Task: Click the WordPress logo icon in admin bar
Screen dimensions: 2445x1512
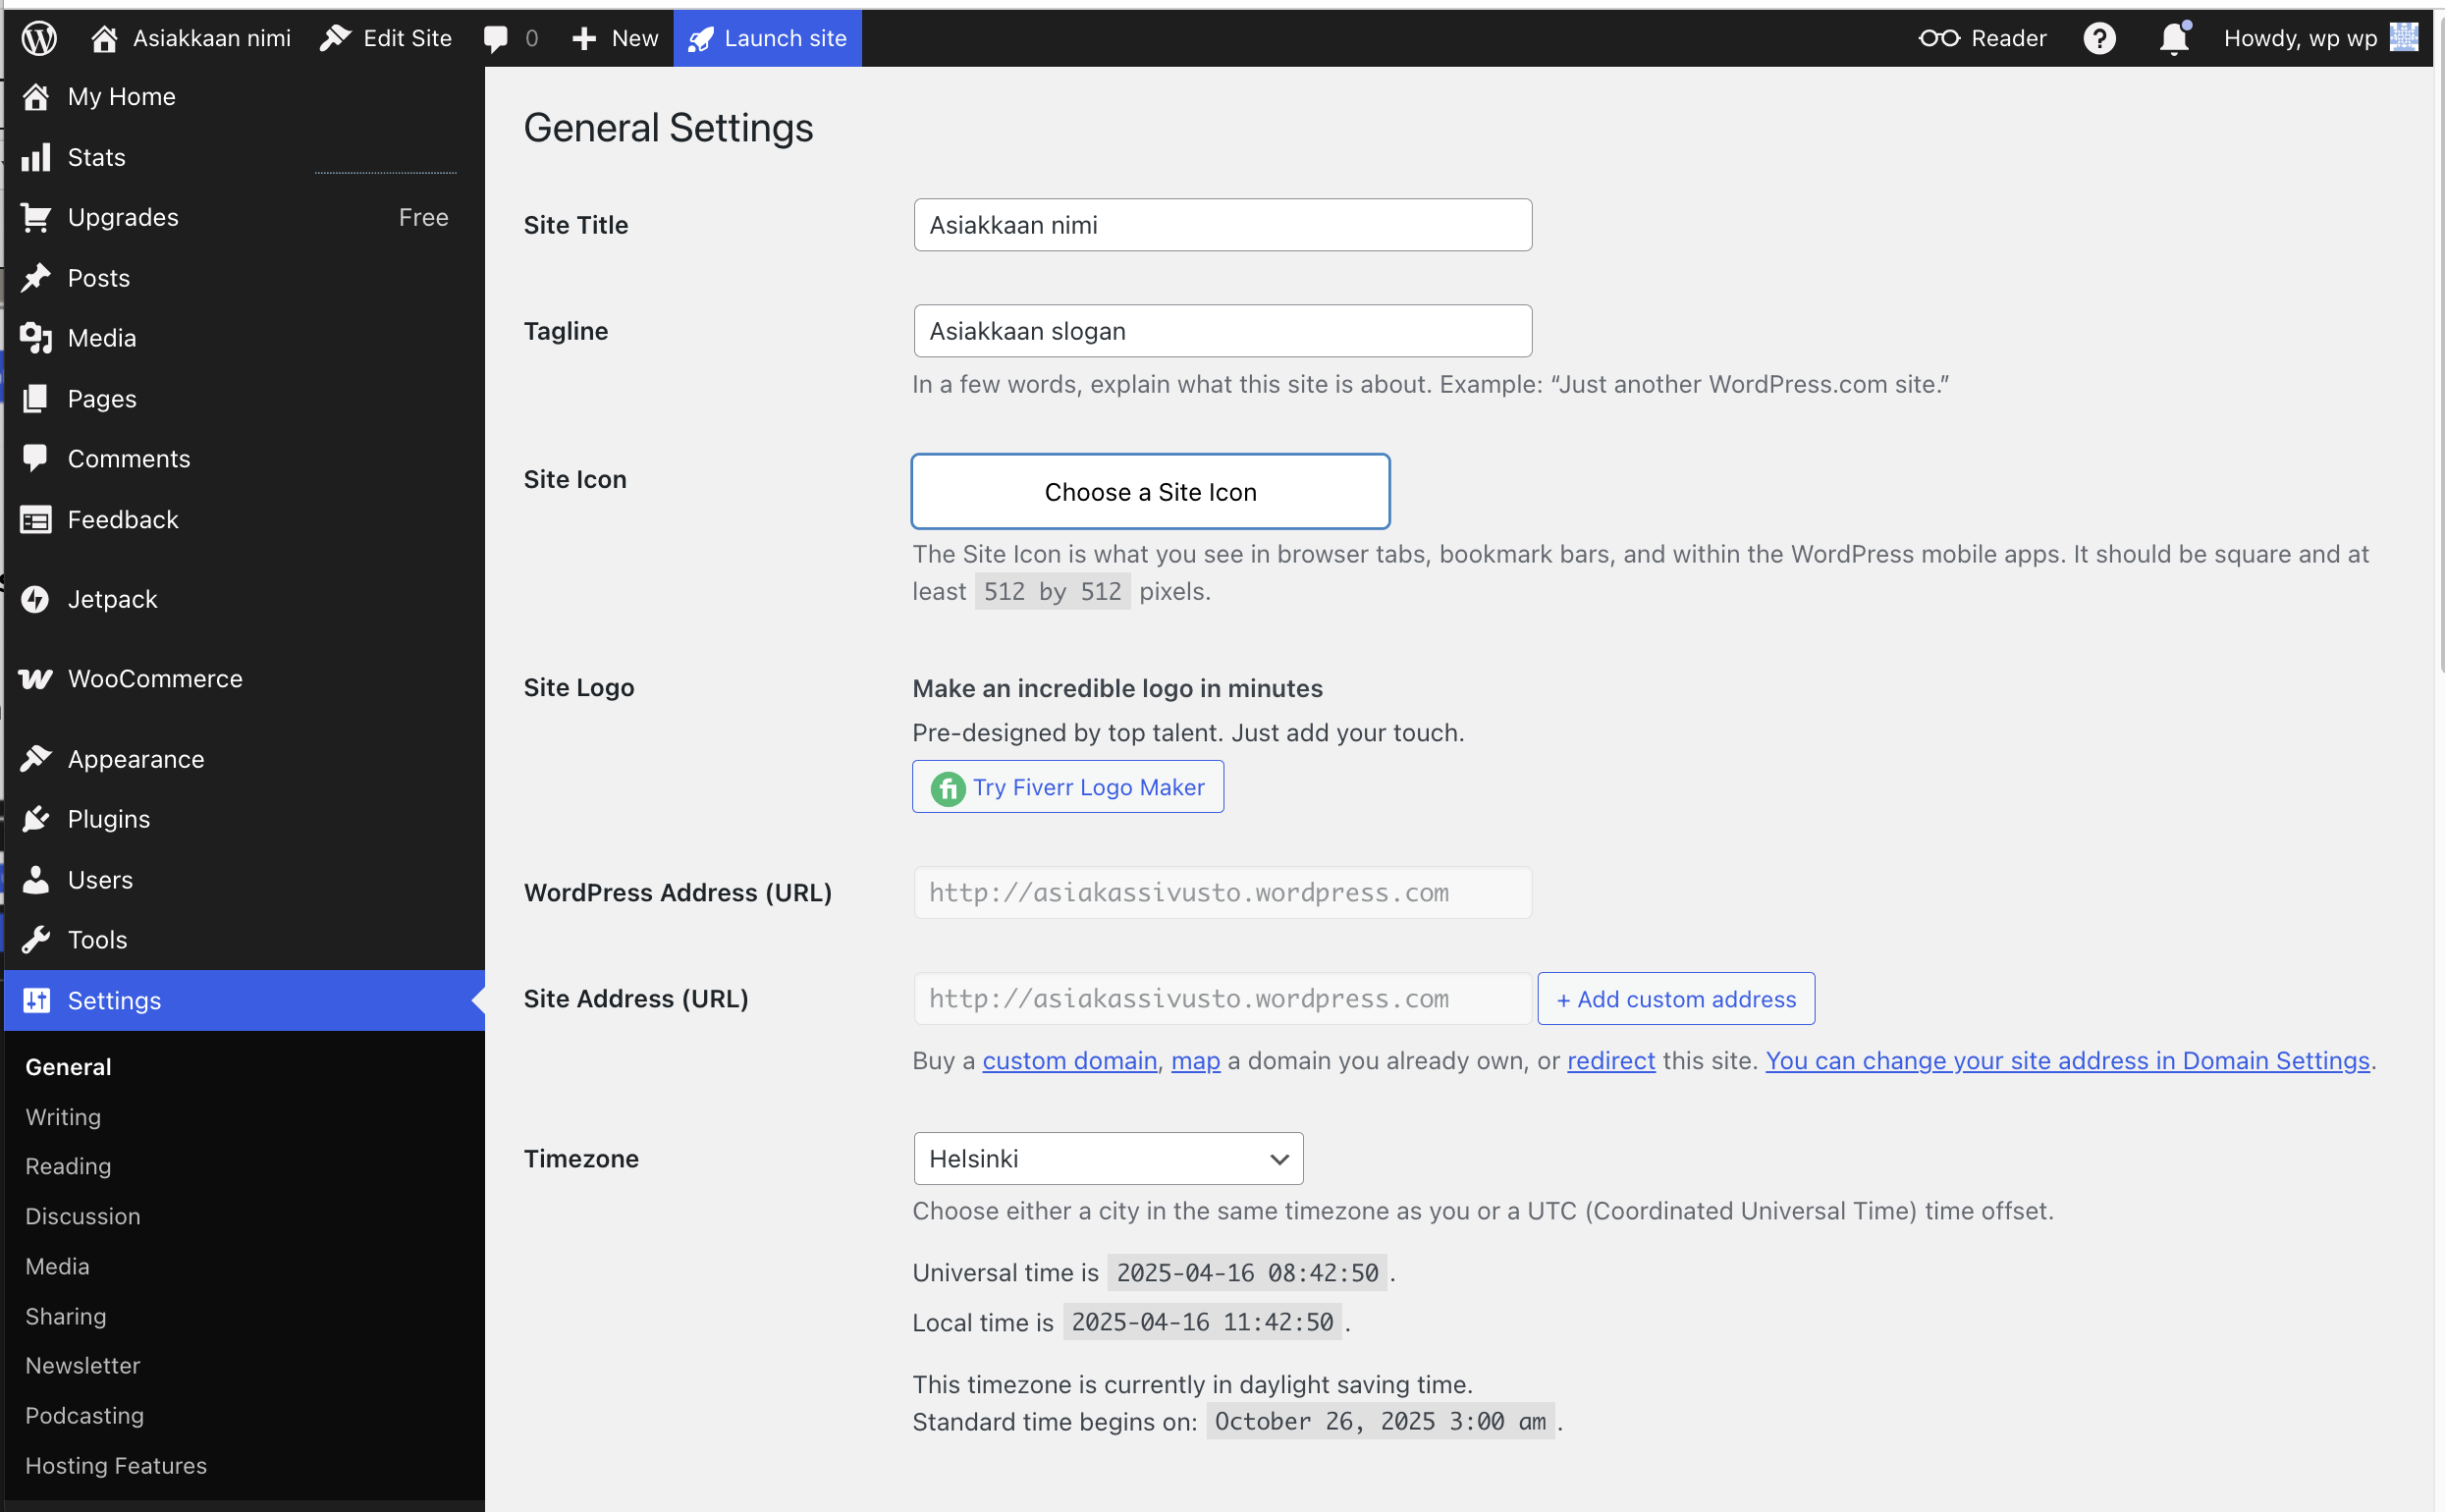Action: point(39,38)
